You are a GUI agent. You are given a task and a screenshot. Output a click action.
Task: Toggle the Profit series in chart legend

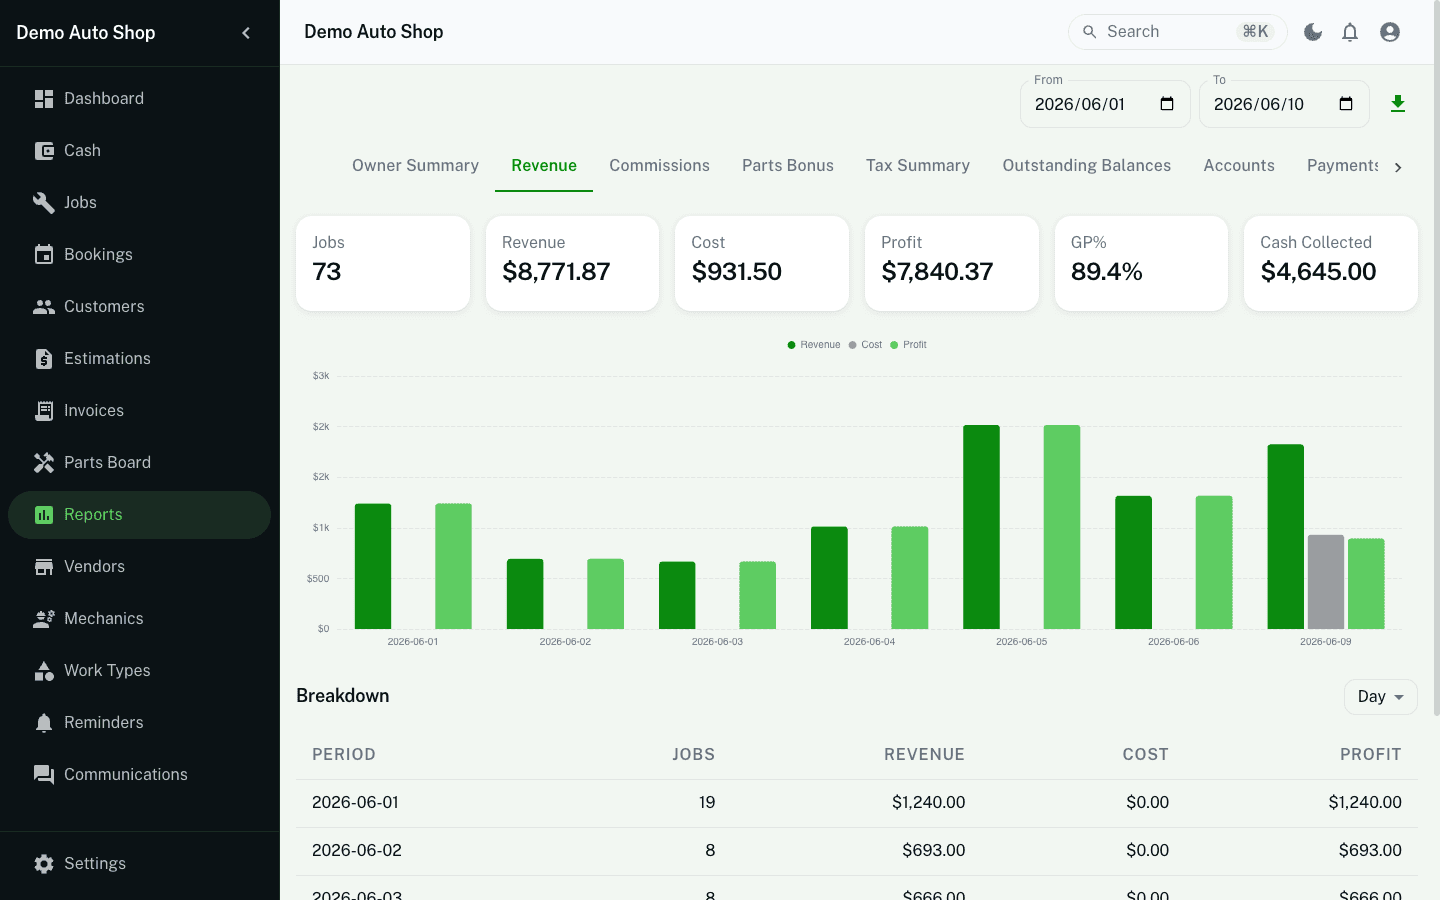908,345
